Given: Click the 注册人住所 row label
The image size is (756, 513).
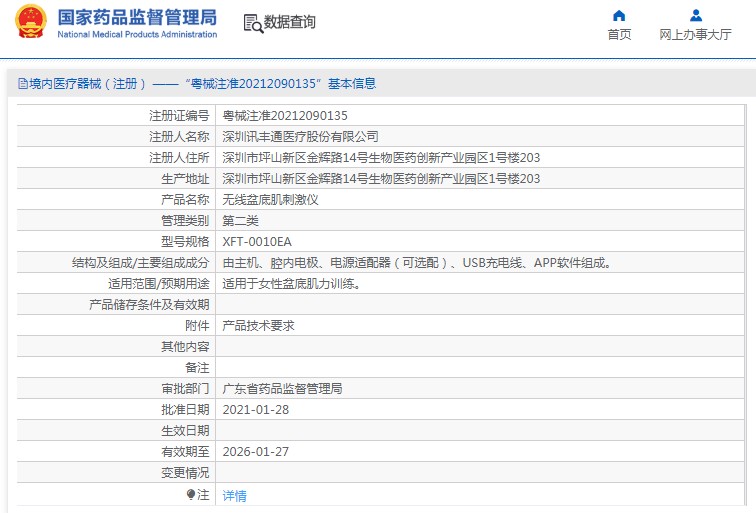Looking at the screenshot, I should pos(179,158).
